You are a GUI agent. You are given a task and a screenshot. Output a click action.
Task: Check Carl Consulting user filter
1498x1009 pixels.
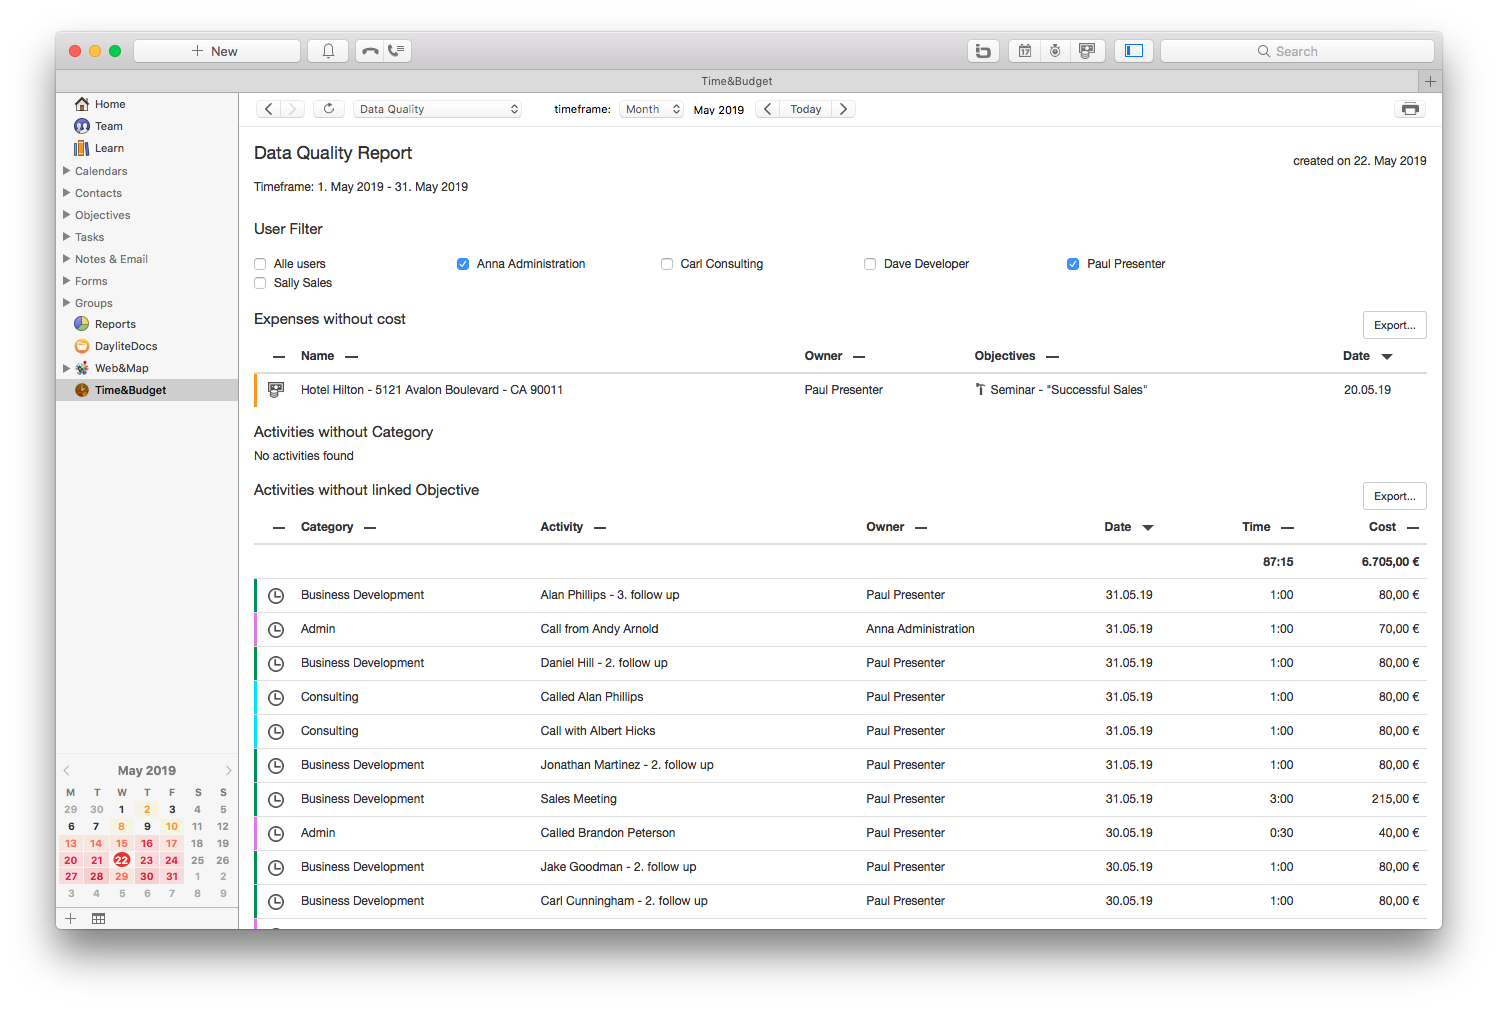(667, 264)
